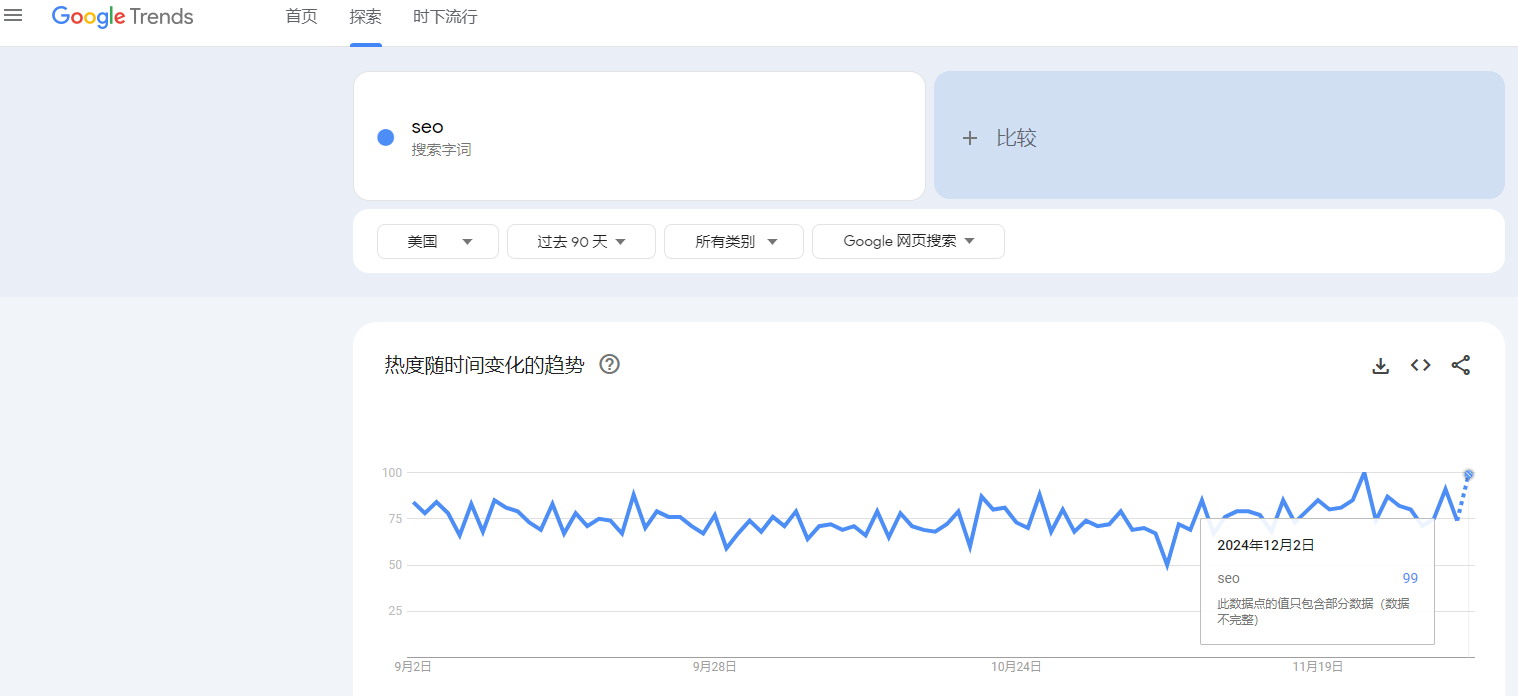Click the blue dot next to seo
This screenshot has width=1518, height=696.
click(386, 137)
